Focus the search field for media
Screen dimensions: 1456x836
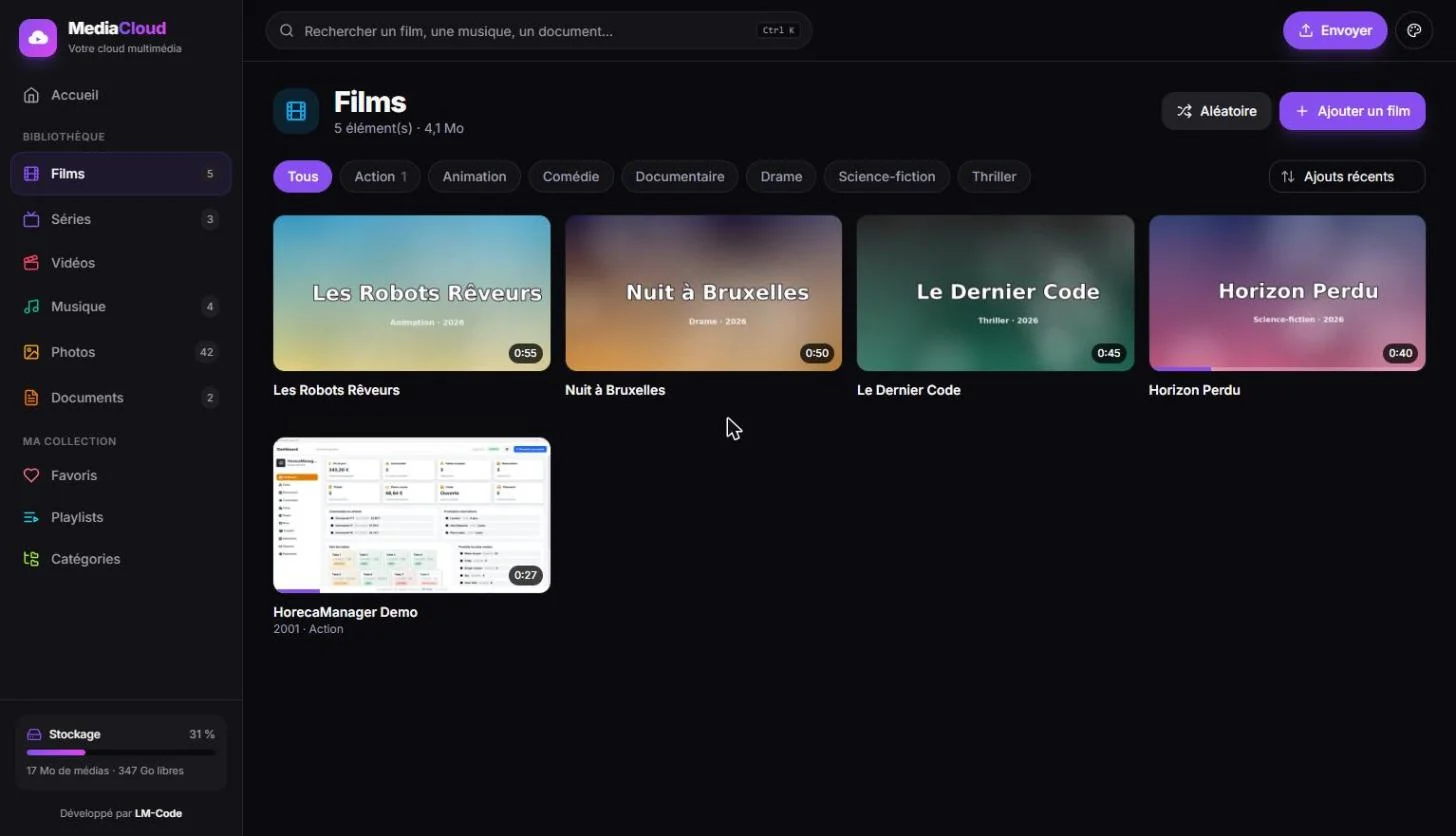coord(538,31)
